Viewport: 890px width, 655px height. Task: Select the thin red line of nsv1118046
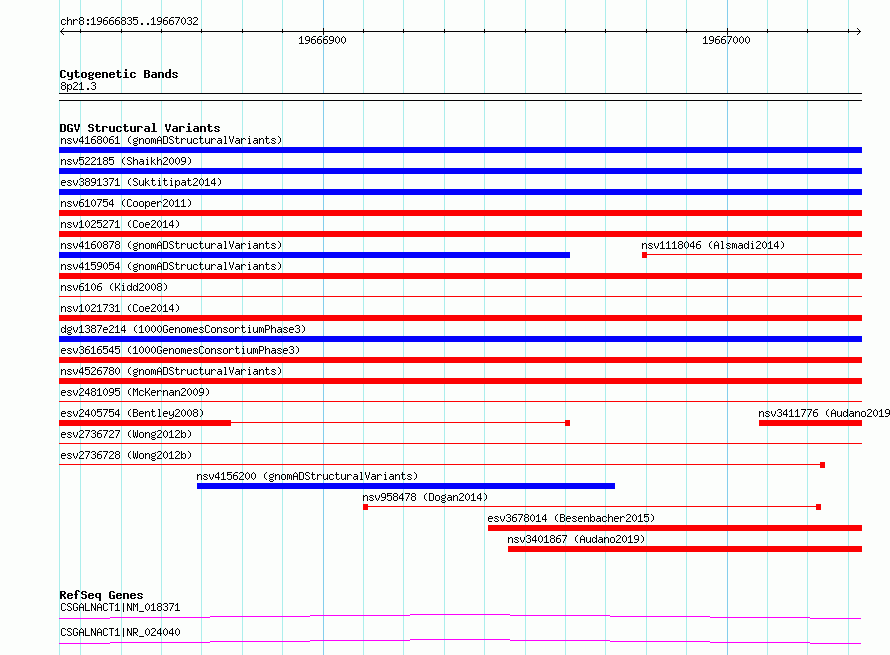754,255
